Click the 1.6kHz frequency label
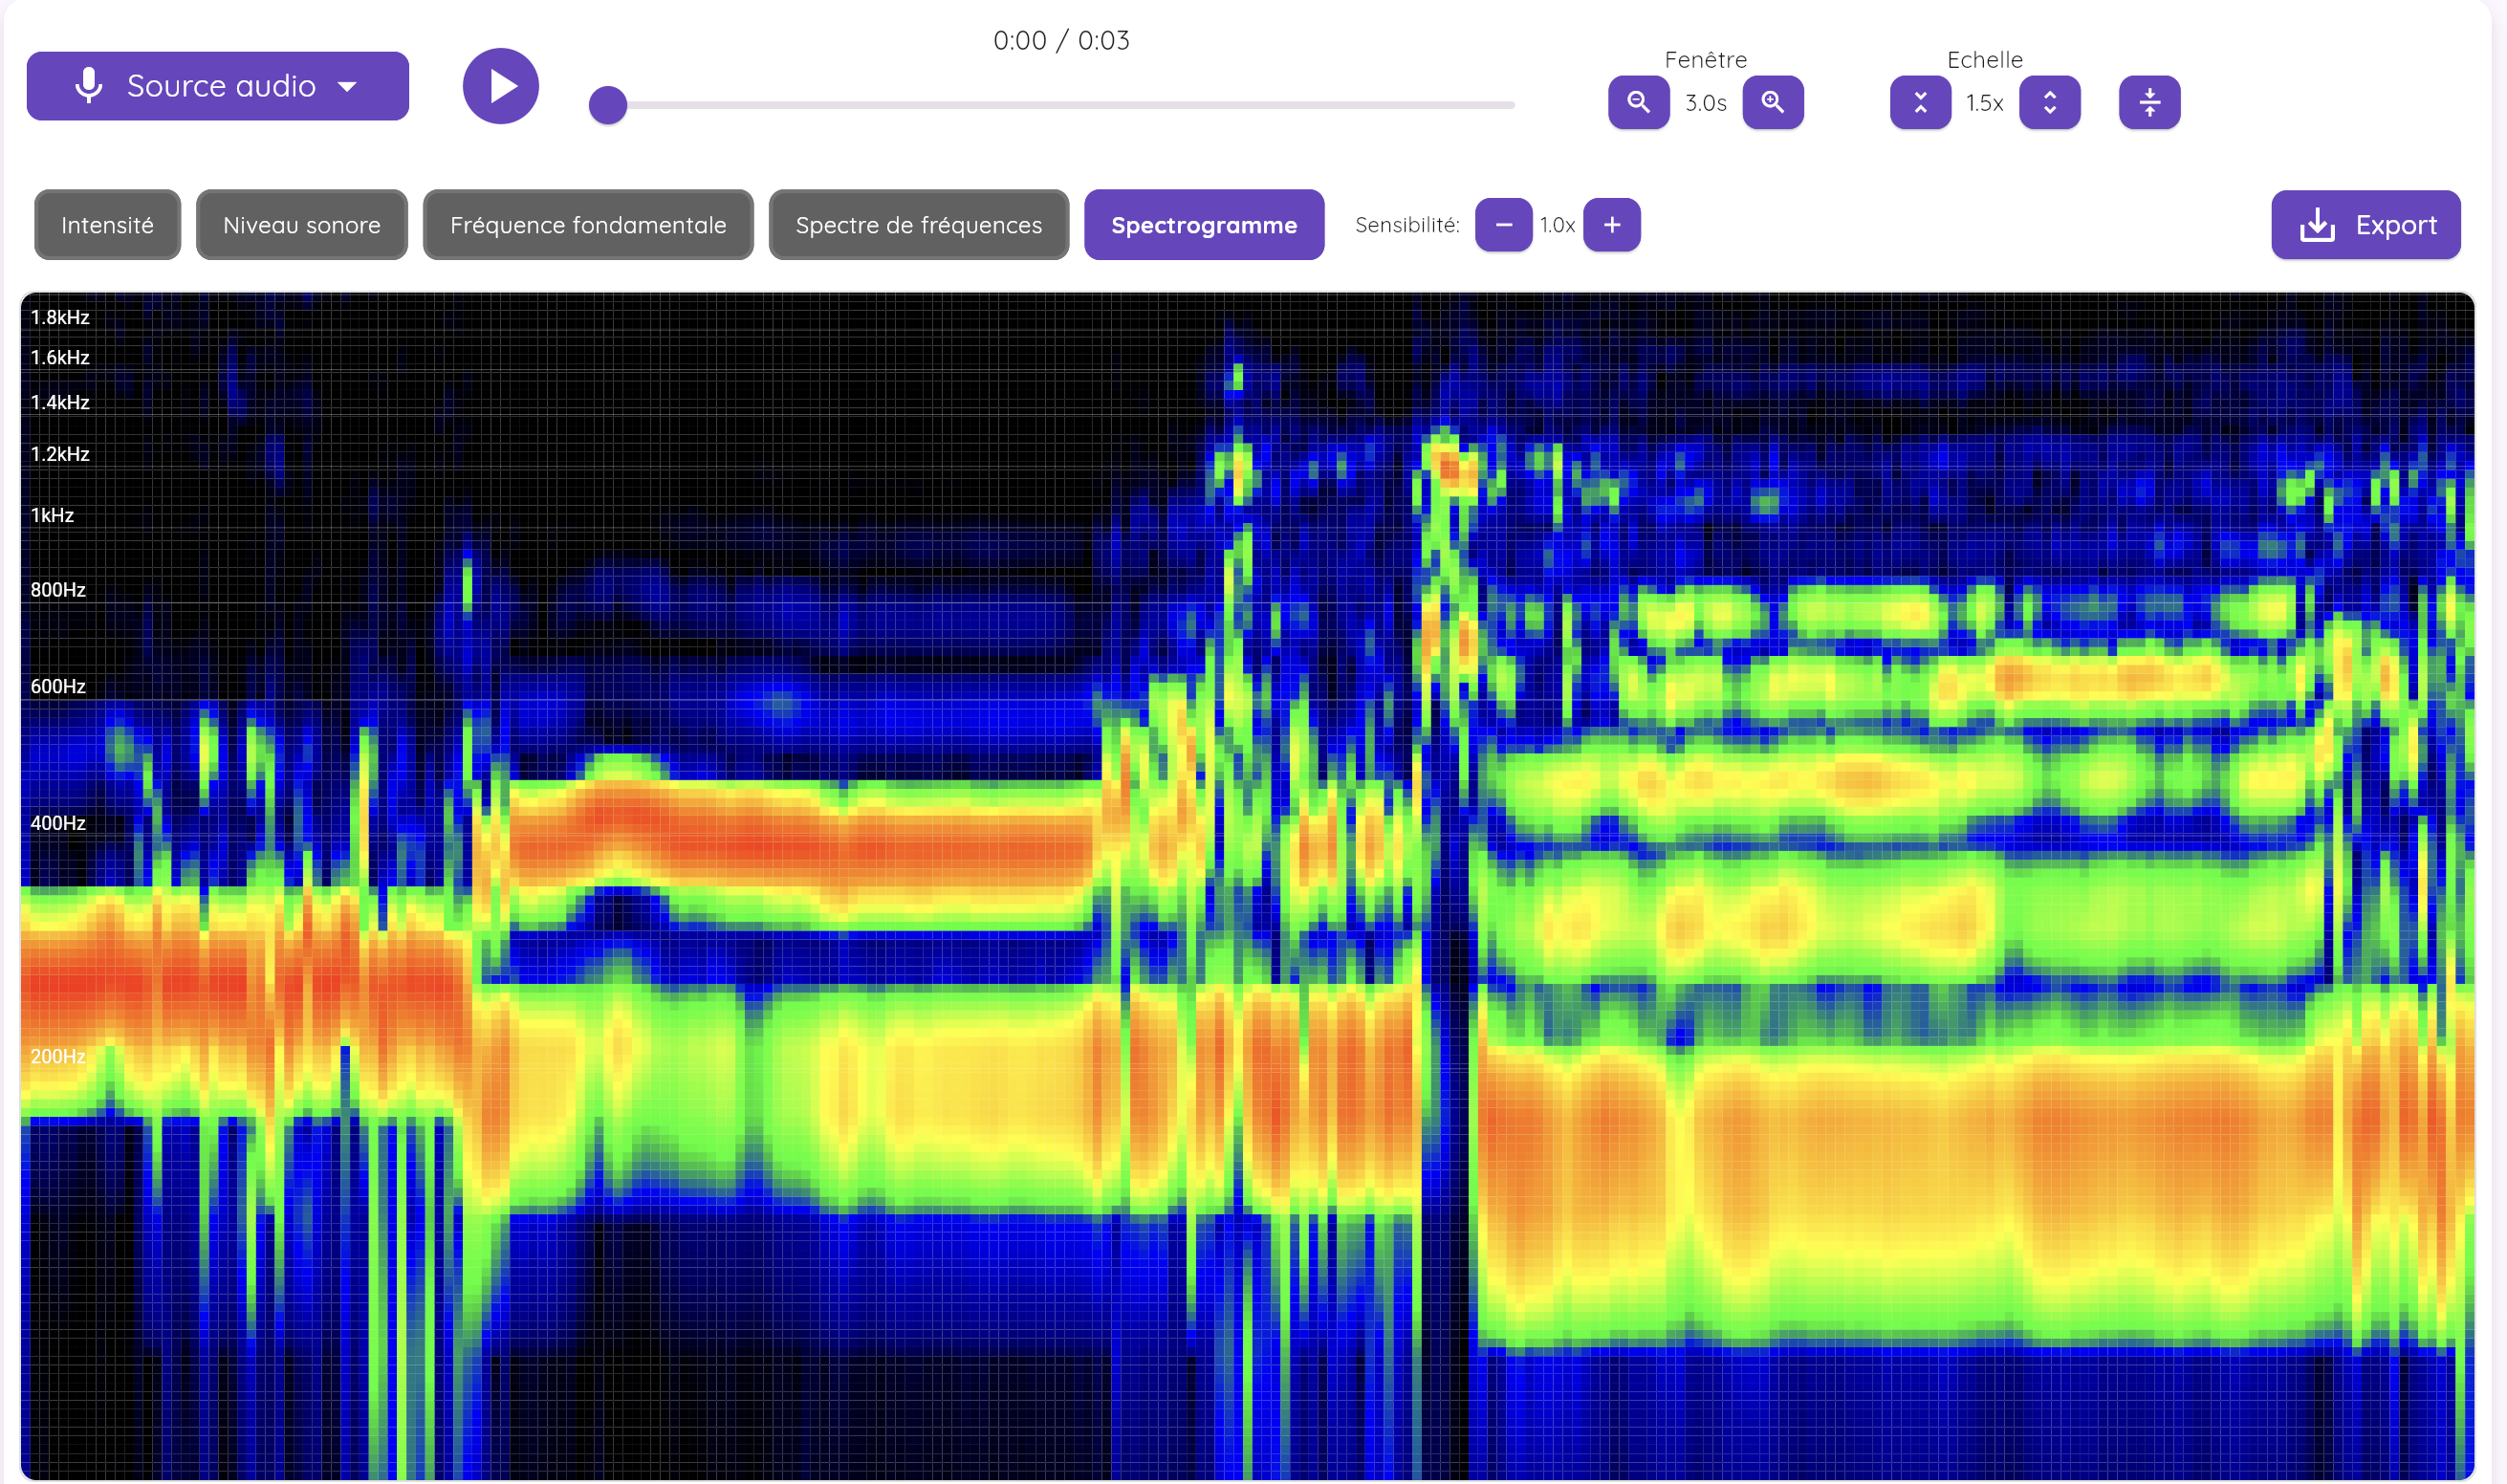The height and width of the screenshot is (1484, 2507). tap(60, 357)
